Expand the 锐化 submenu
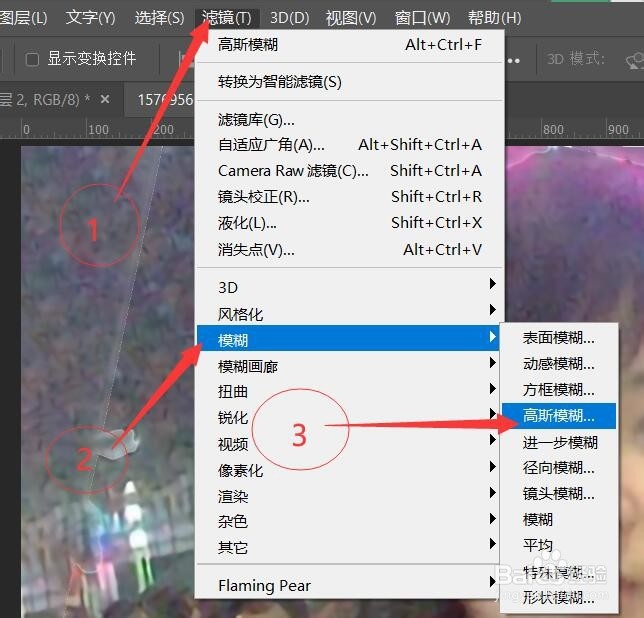Viewport: 644px width, 618px height. [x=350, y=417]
